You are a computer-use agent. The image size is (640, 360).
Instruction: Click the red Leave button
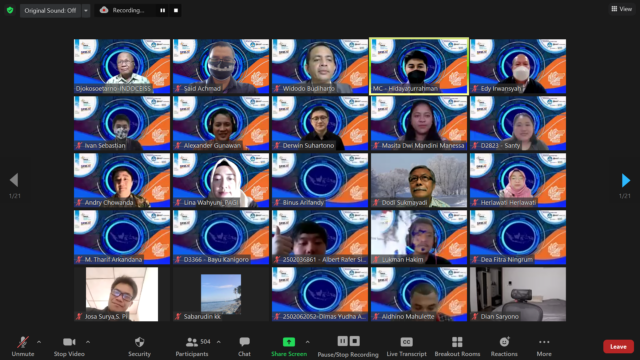618,347
